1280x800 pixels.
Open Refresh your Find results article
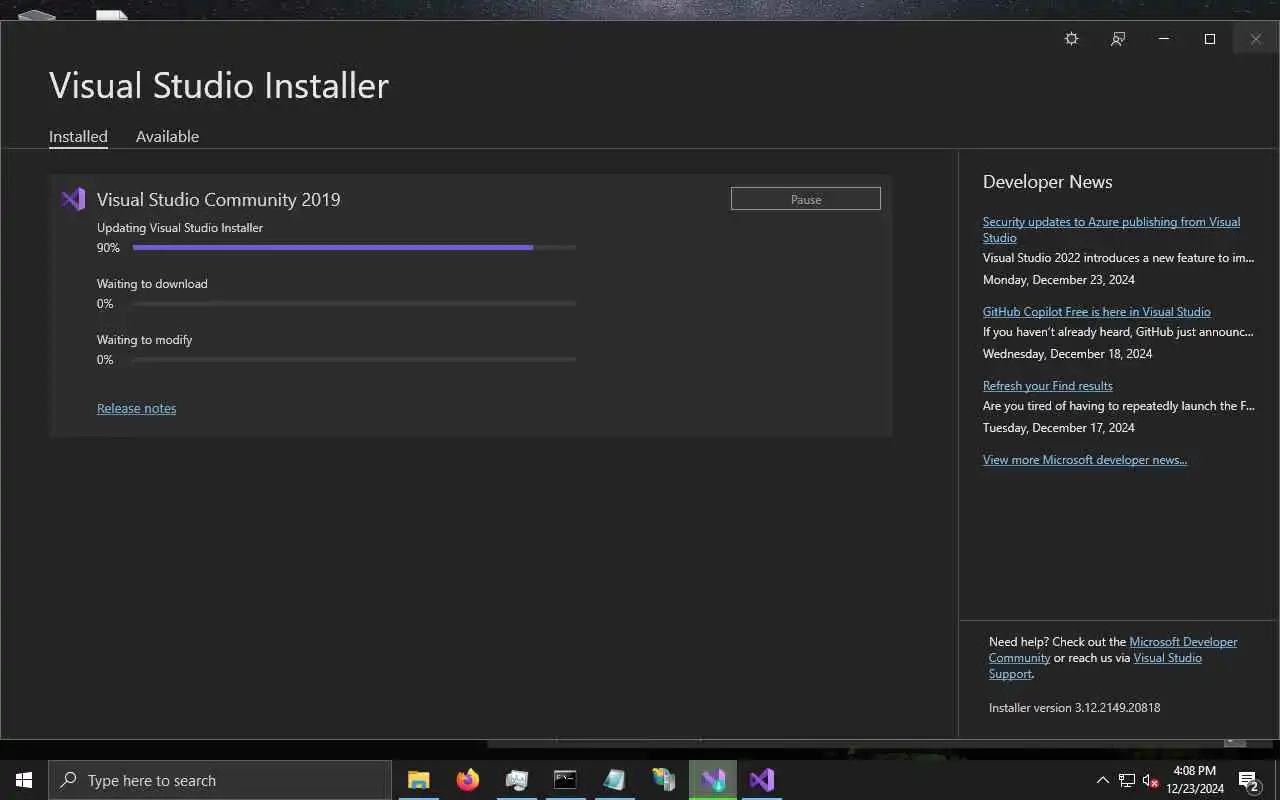1047,386
